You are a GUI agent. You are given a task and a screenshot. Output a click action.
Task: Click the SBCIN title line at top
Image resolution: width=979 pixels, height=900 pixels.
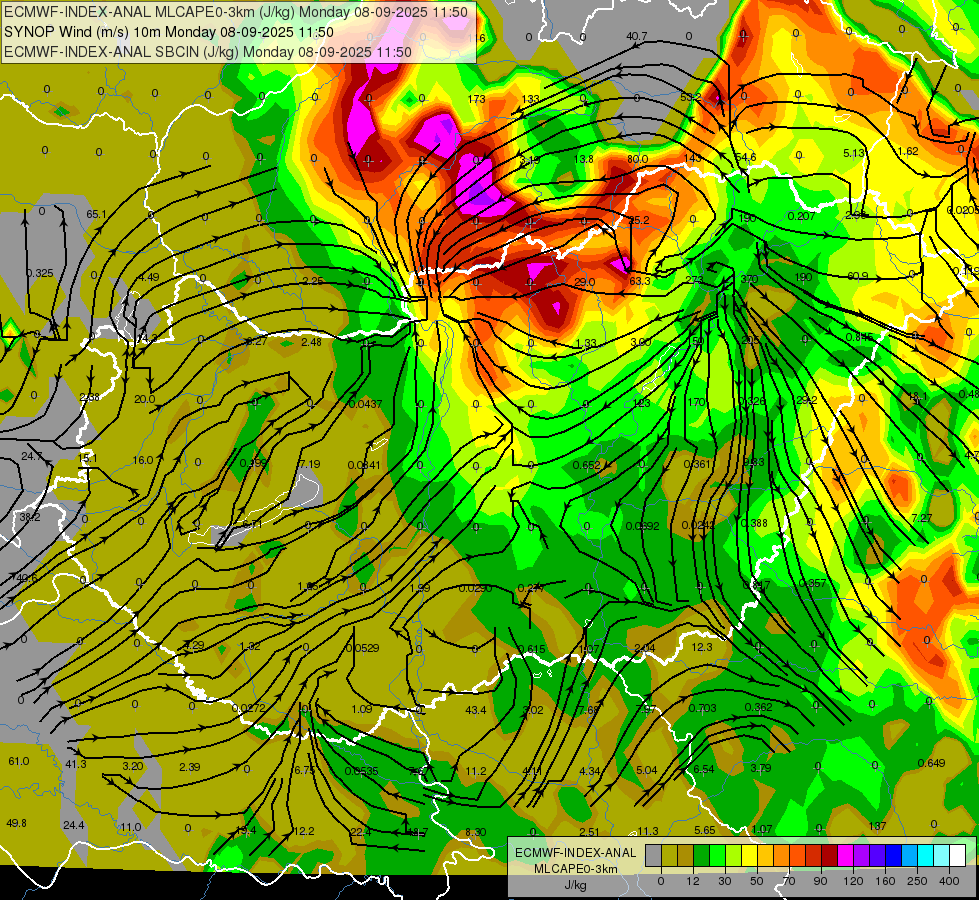(x=208, y=52)
